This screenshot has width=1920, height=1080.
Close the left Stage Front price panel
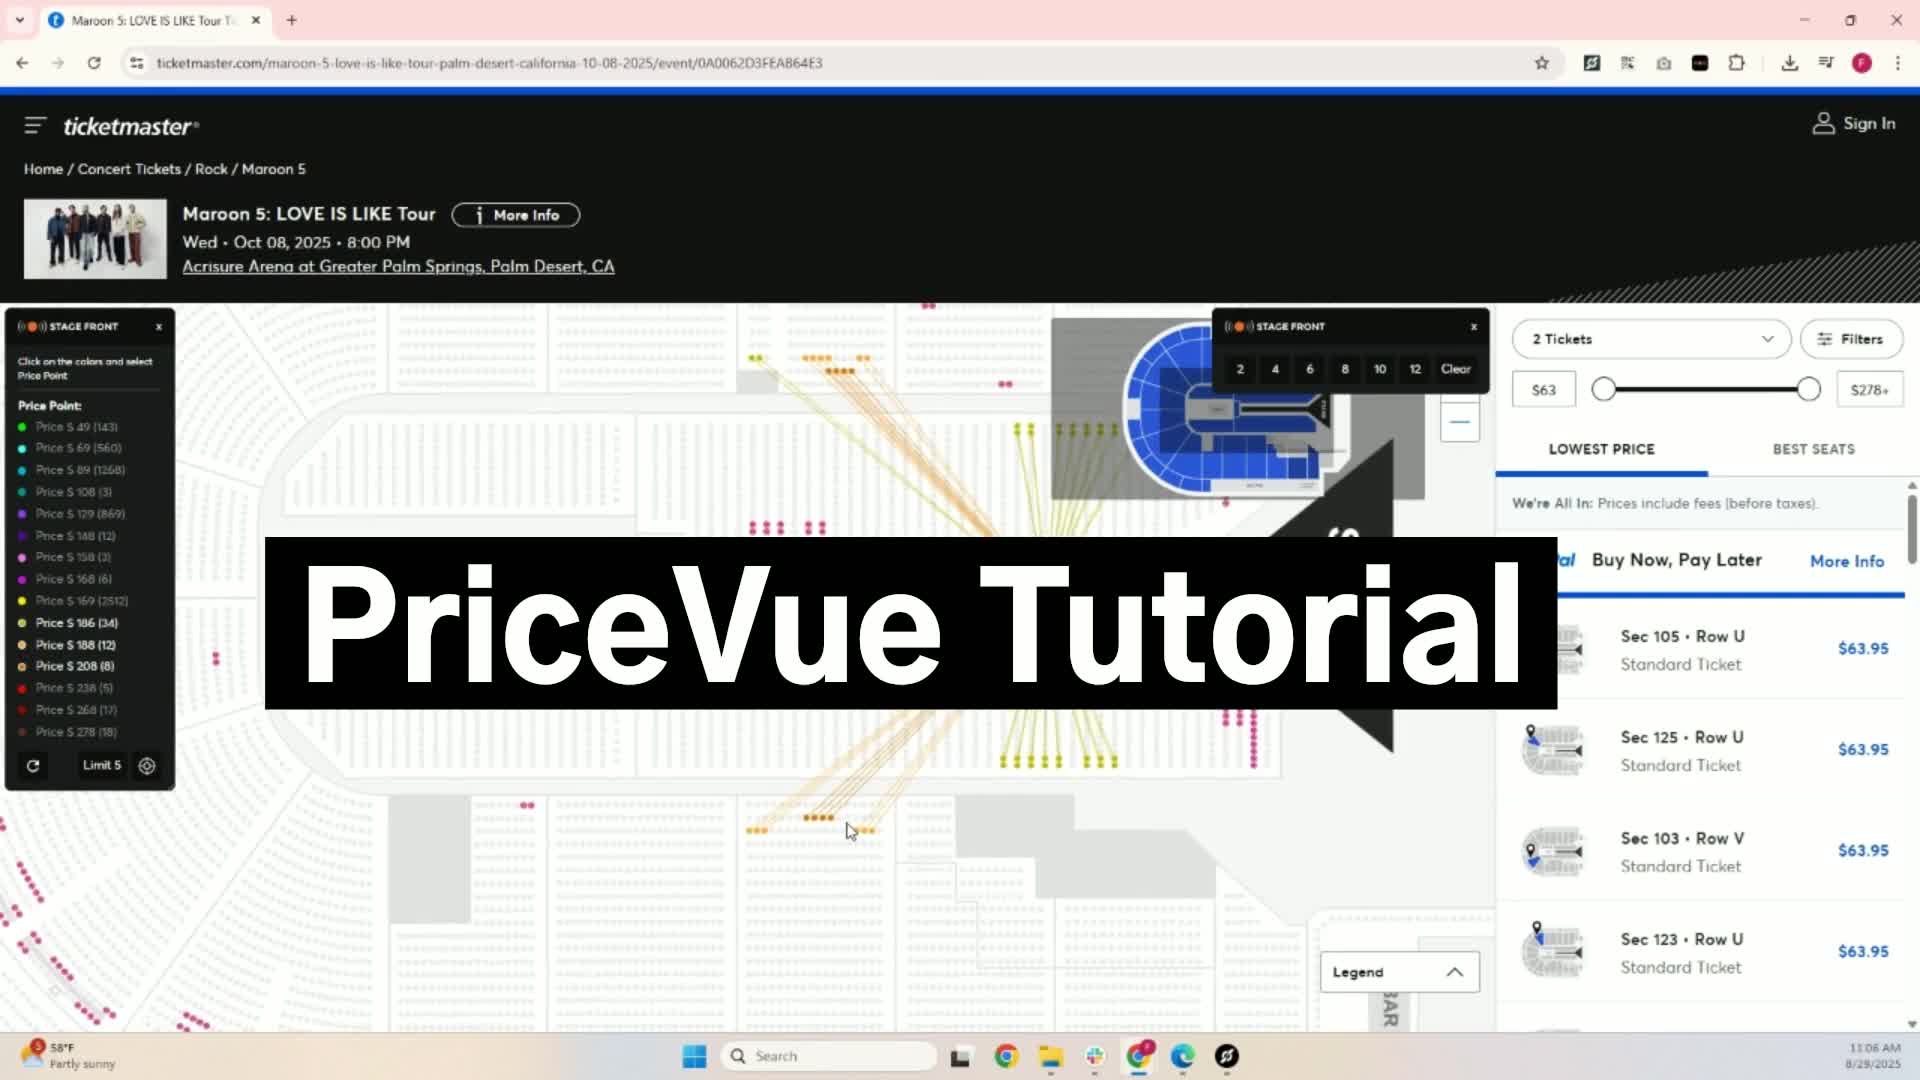coord(158,327)
